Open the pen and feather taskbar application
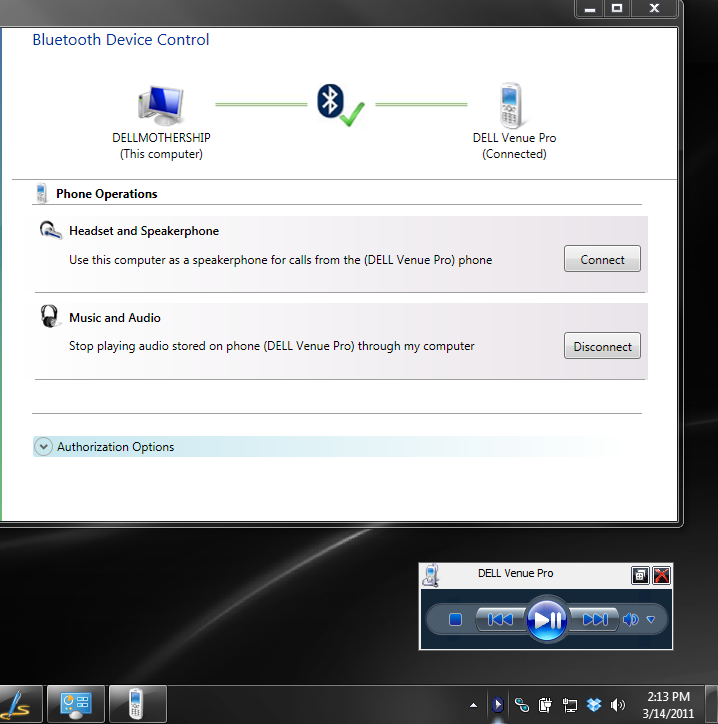718x724 pixels. coord(19,704)
